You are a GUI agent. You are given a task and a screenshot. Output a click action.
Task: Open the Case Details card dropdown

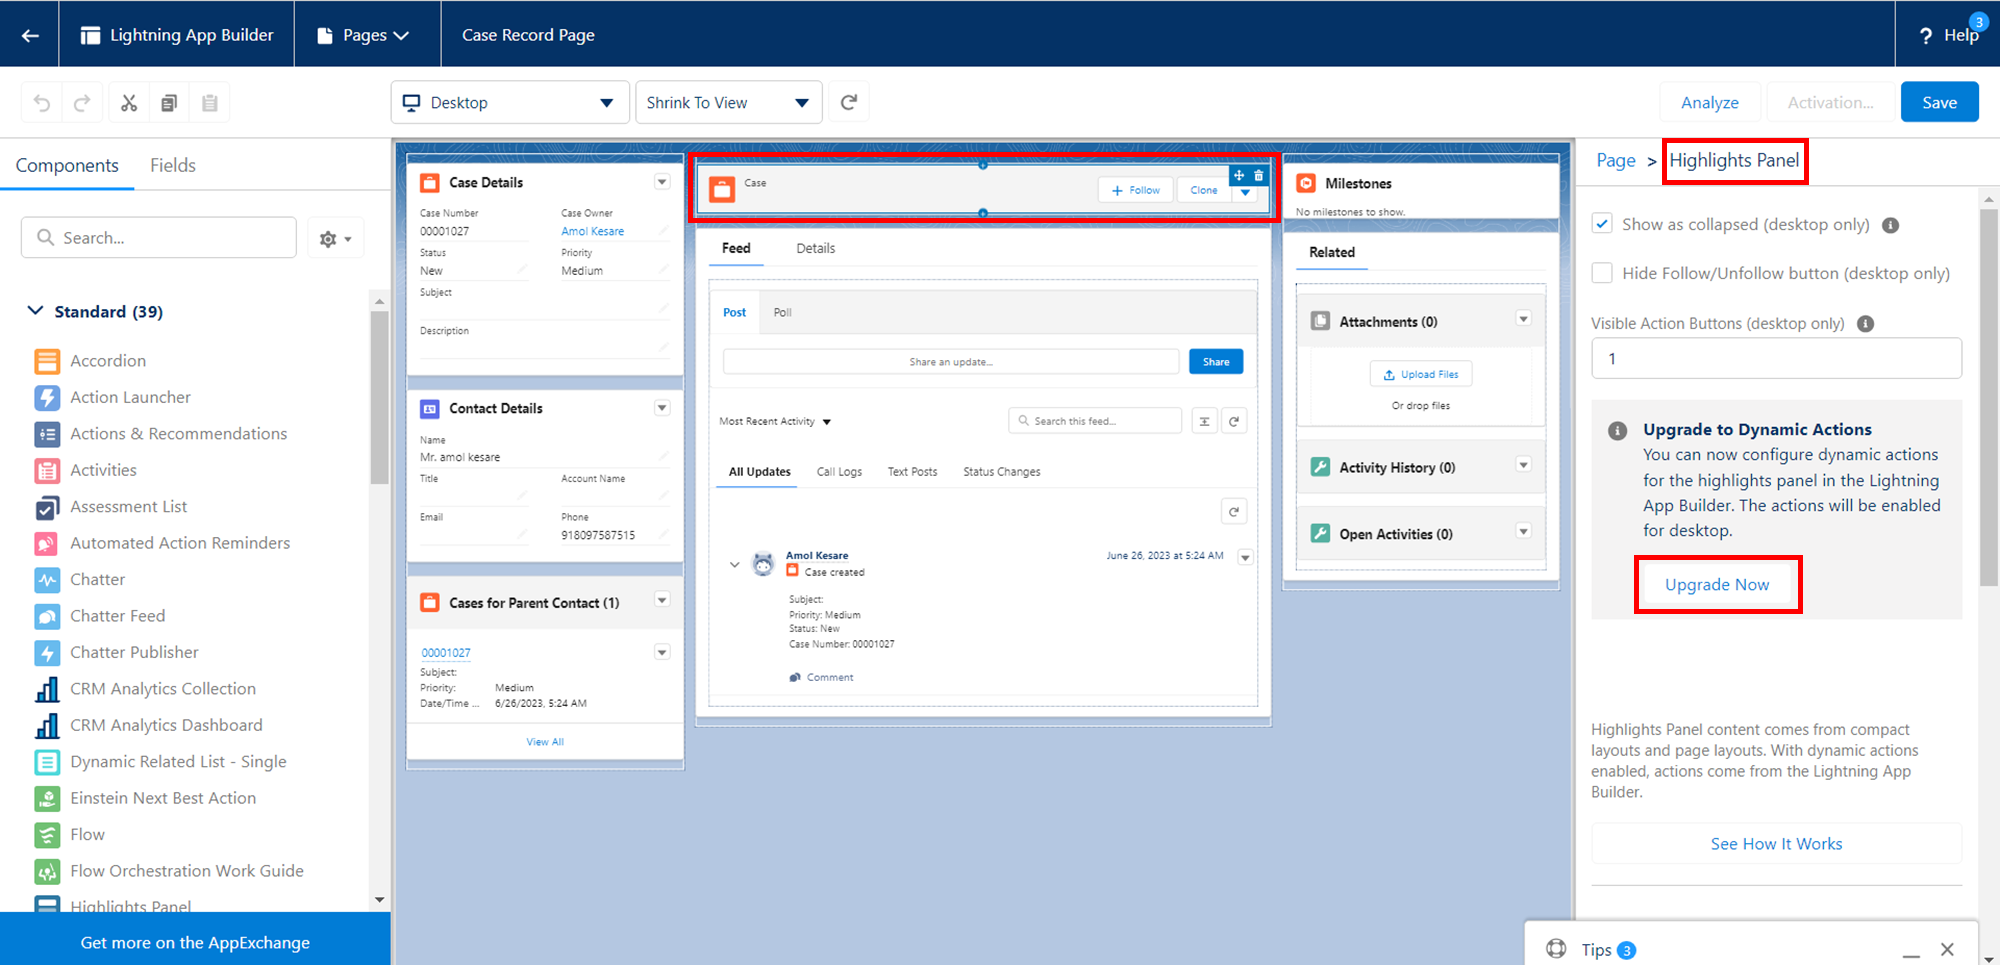coord(662,182)
